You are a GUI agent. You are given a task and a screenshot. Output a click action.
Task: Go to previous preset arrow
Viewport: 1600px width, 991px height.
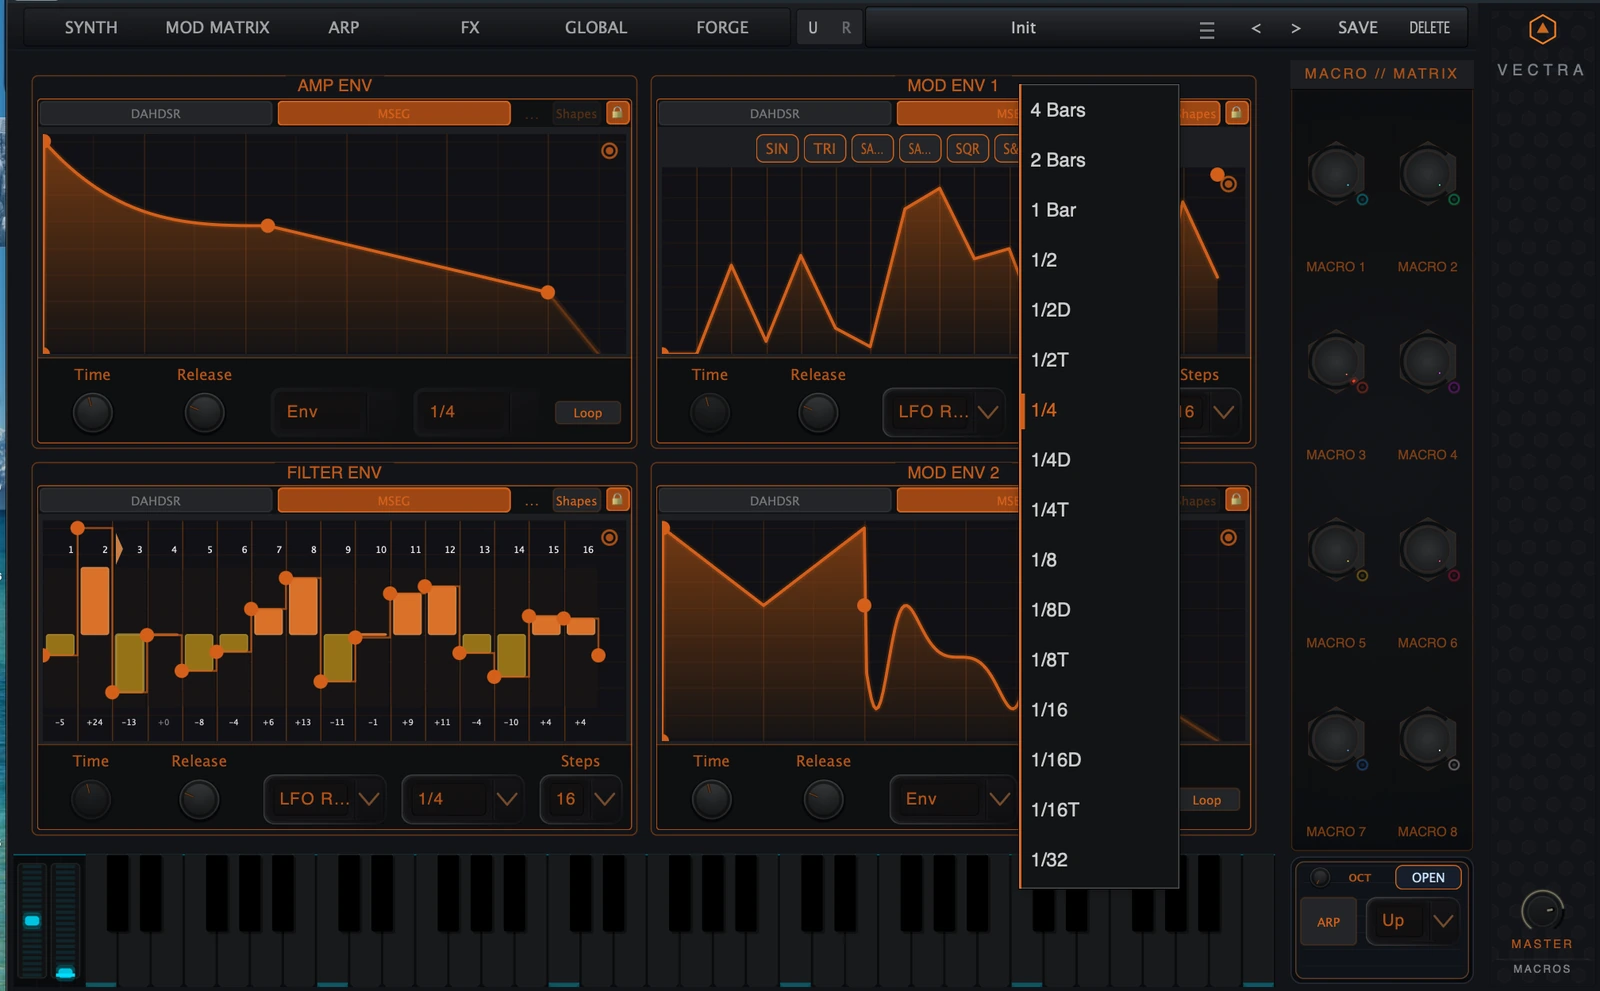(1256, 29)
